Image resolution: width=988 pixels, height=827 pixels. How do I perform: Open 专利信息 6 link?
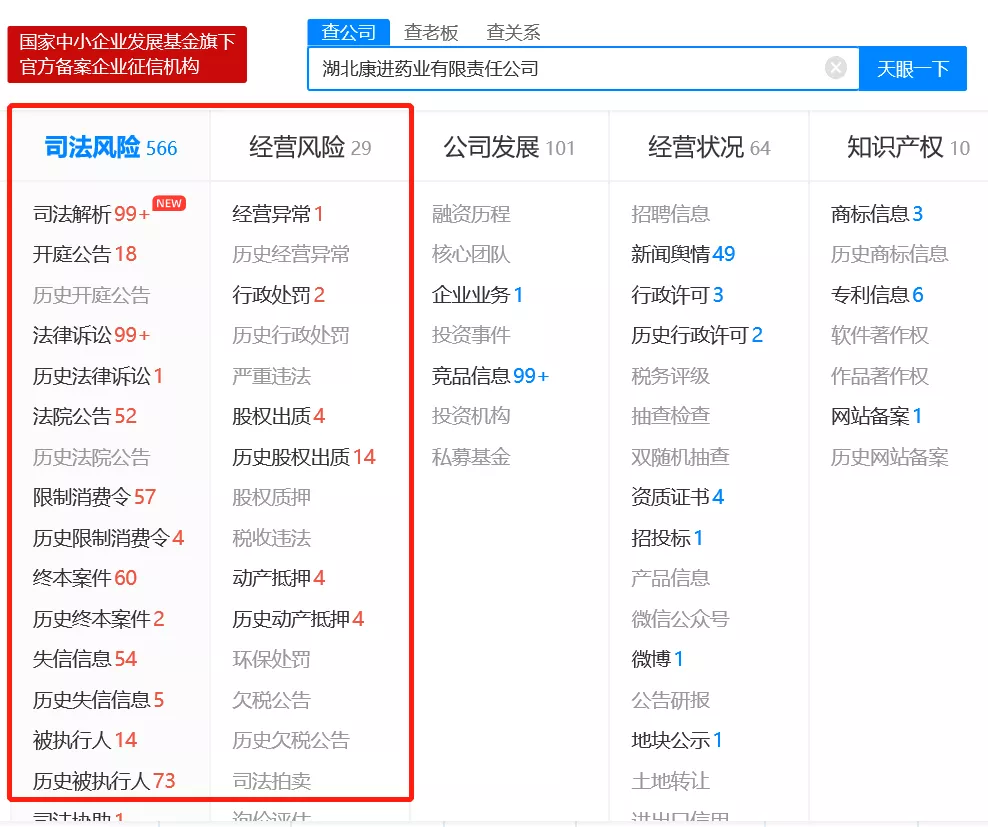[877, 294]
